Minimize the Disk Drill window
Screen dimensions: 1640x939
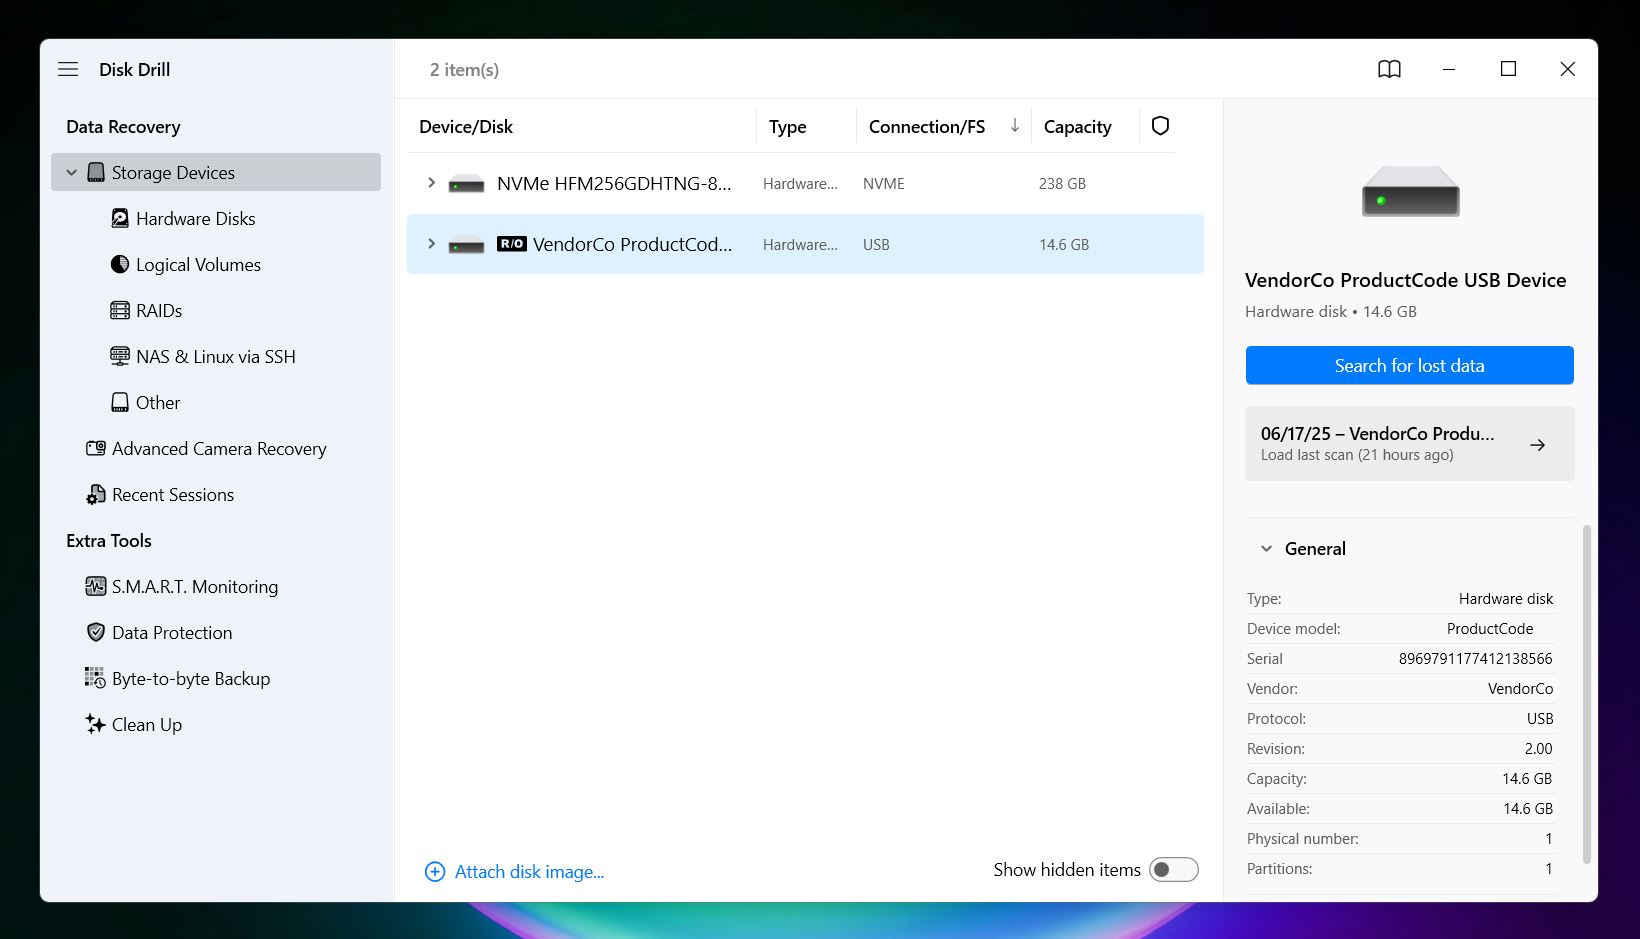1448,69
